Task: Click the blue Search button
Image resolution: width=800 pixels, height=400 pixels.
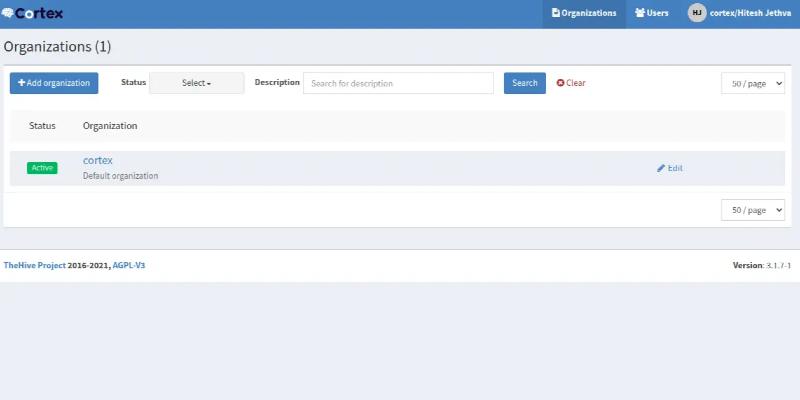Action: click(x=524, y=83)
